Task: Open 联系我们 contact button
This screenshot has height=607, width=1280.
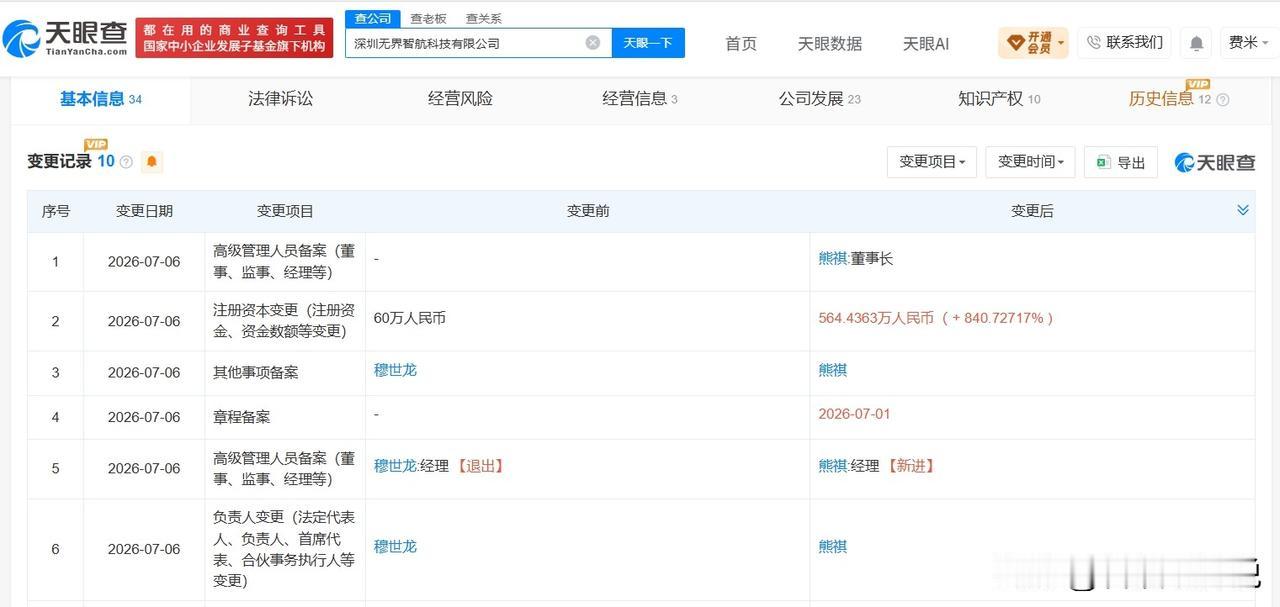Action: click(x=1124, y=43)
